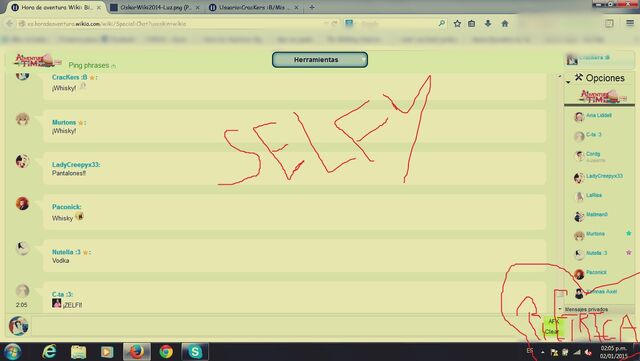Image resolution: width=640 pixels, height=361 pixels.
Task: Expand the Mensajes privados section
Action: click(586, 310)
